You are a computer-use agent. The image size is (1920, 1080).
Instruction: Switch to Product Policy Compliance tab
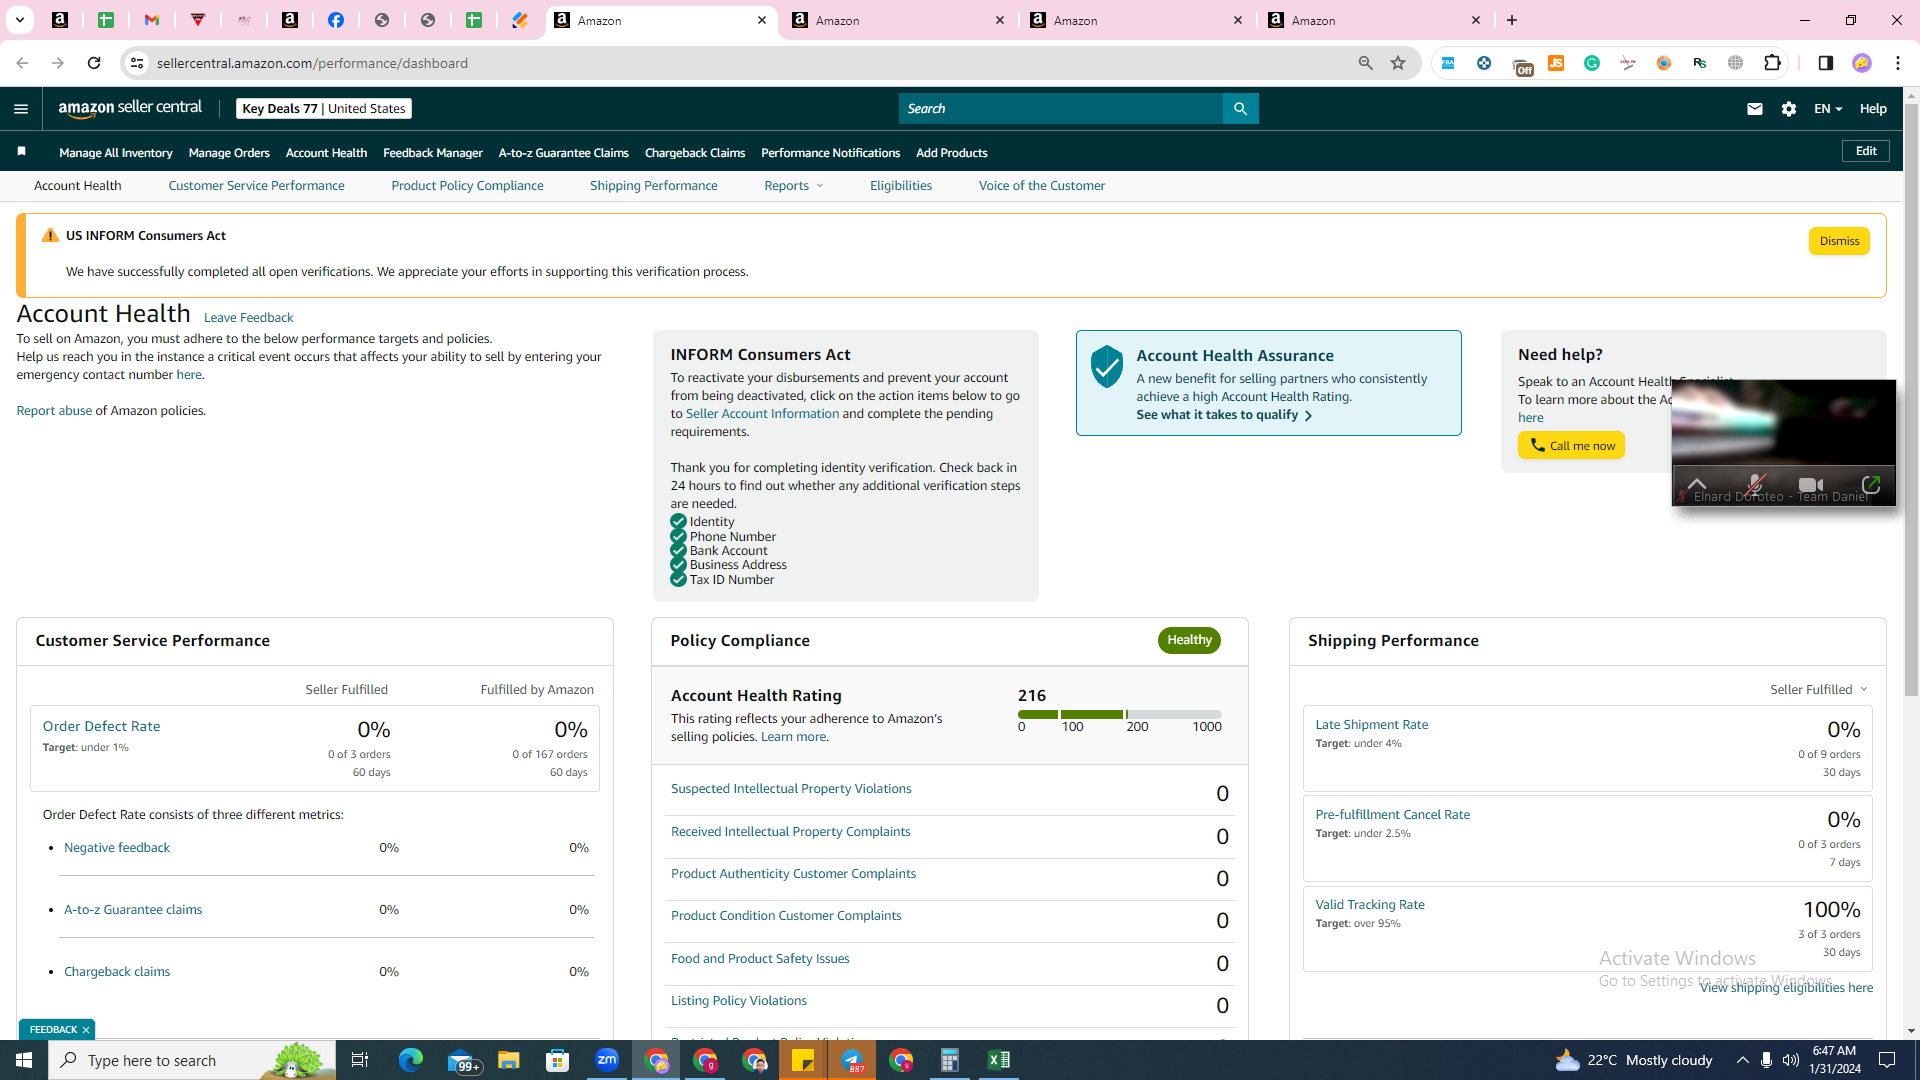(x=467, y=186)
